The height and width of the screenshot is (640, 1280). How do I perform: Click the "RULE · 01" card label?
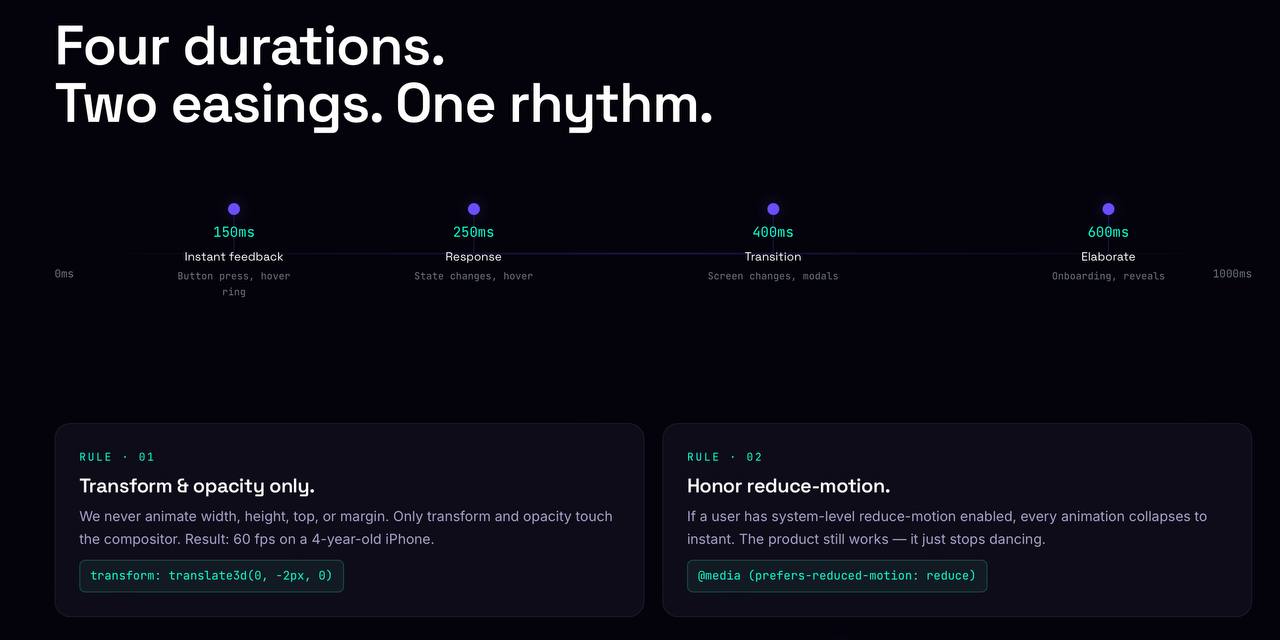point(117,457)
